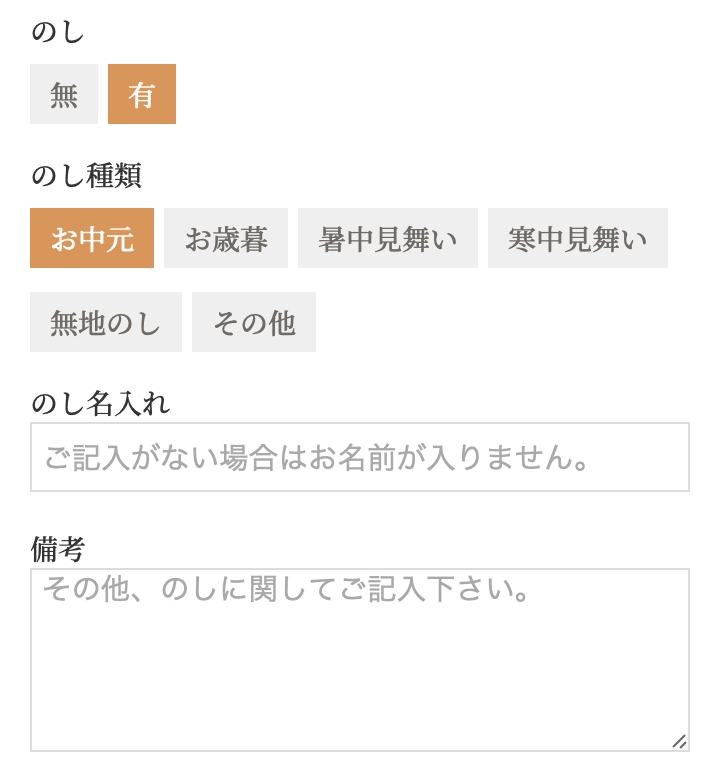Screen dimensions: 716x776
Task: Click the のし名入れ heading label
Action: 101,403
